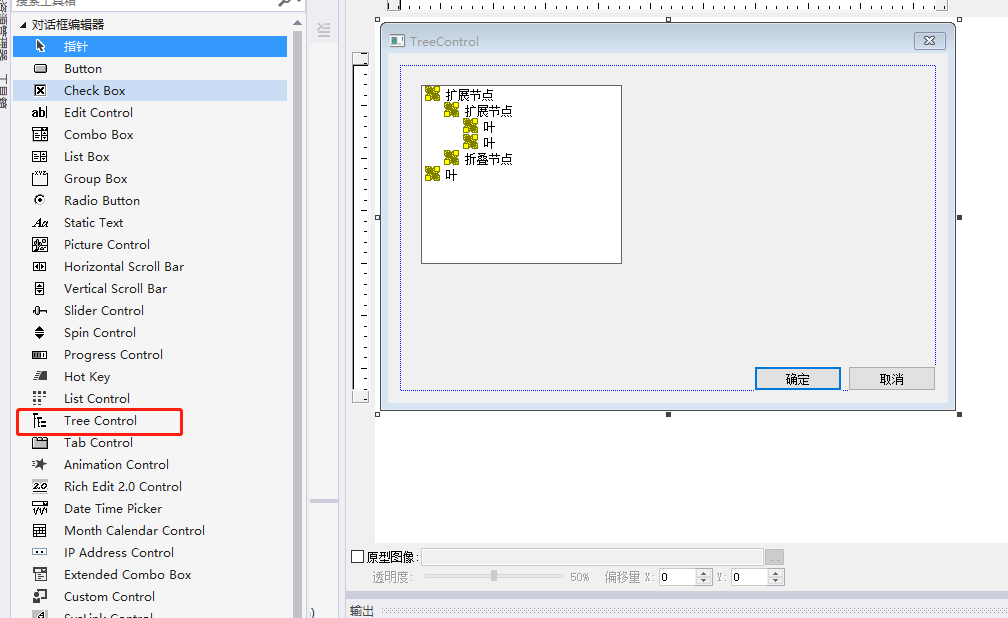
Task: Collapse the 对话框编辑器 toolbox section
Action: coord(23,25)
